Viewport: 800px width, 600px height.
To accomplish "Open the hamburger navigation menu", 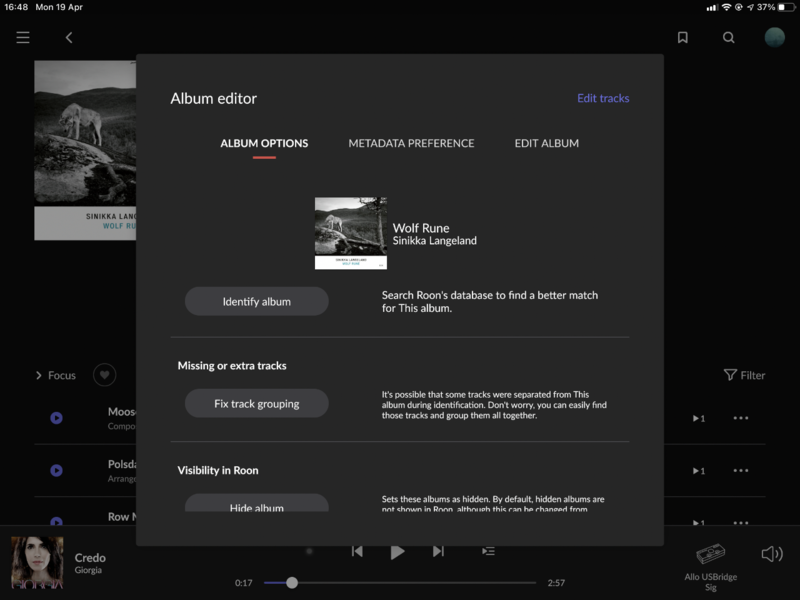I will (23, 38).
